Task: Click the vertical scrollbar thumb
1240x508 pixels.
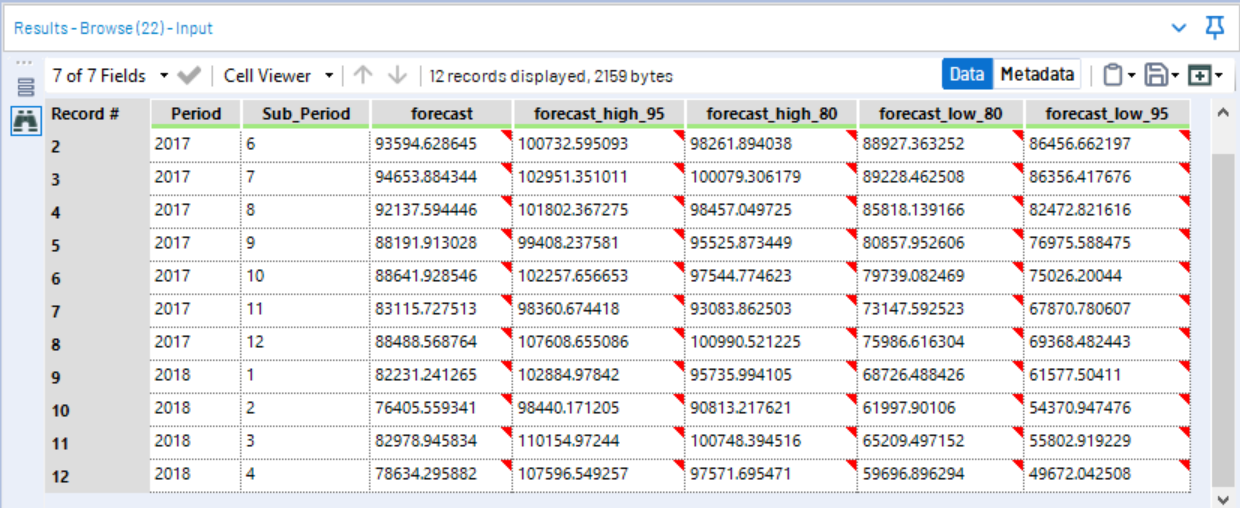Action: [x=1222, y=322]
